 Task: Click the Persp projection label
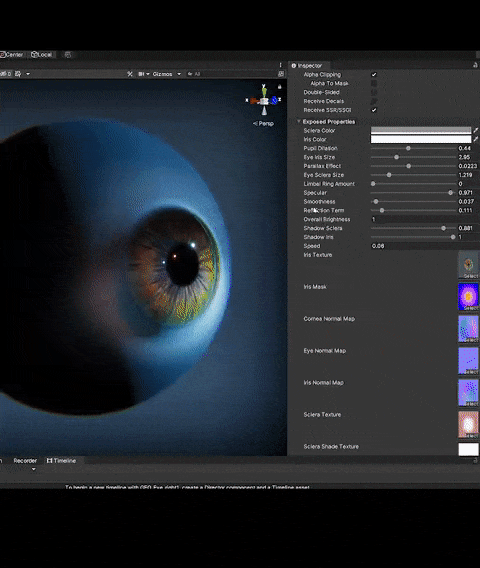[263, 124]
